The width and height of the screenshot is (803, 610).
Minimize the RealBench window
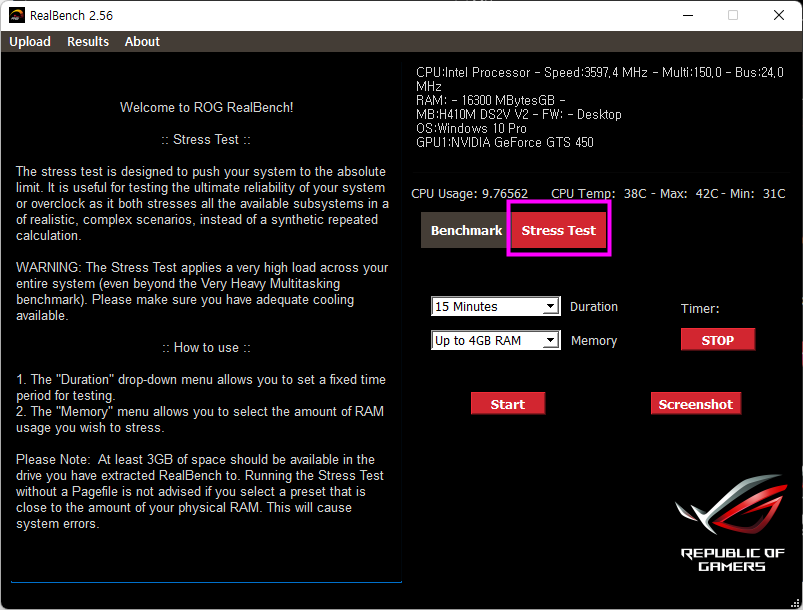click(x=688, y=15)
